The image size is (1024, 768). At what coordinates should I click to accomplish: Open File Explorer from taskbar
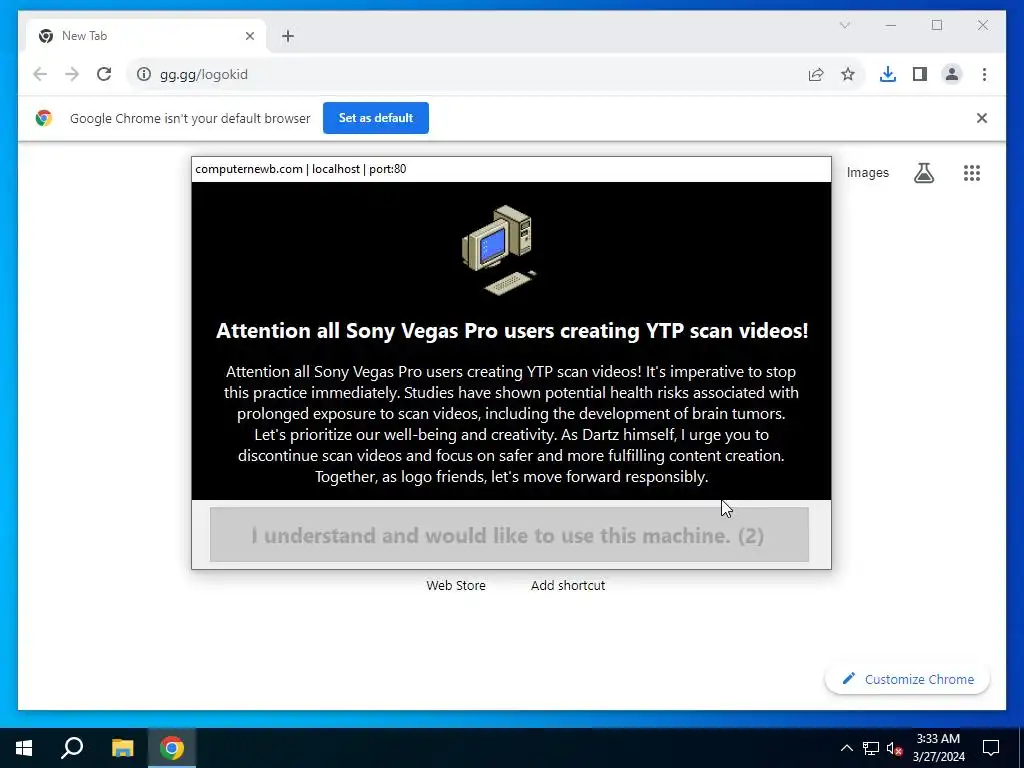pyautogui.click(x=122, y=748)
